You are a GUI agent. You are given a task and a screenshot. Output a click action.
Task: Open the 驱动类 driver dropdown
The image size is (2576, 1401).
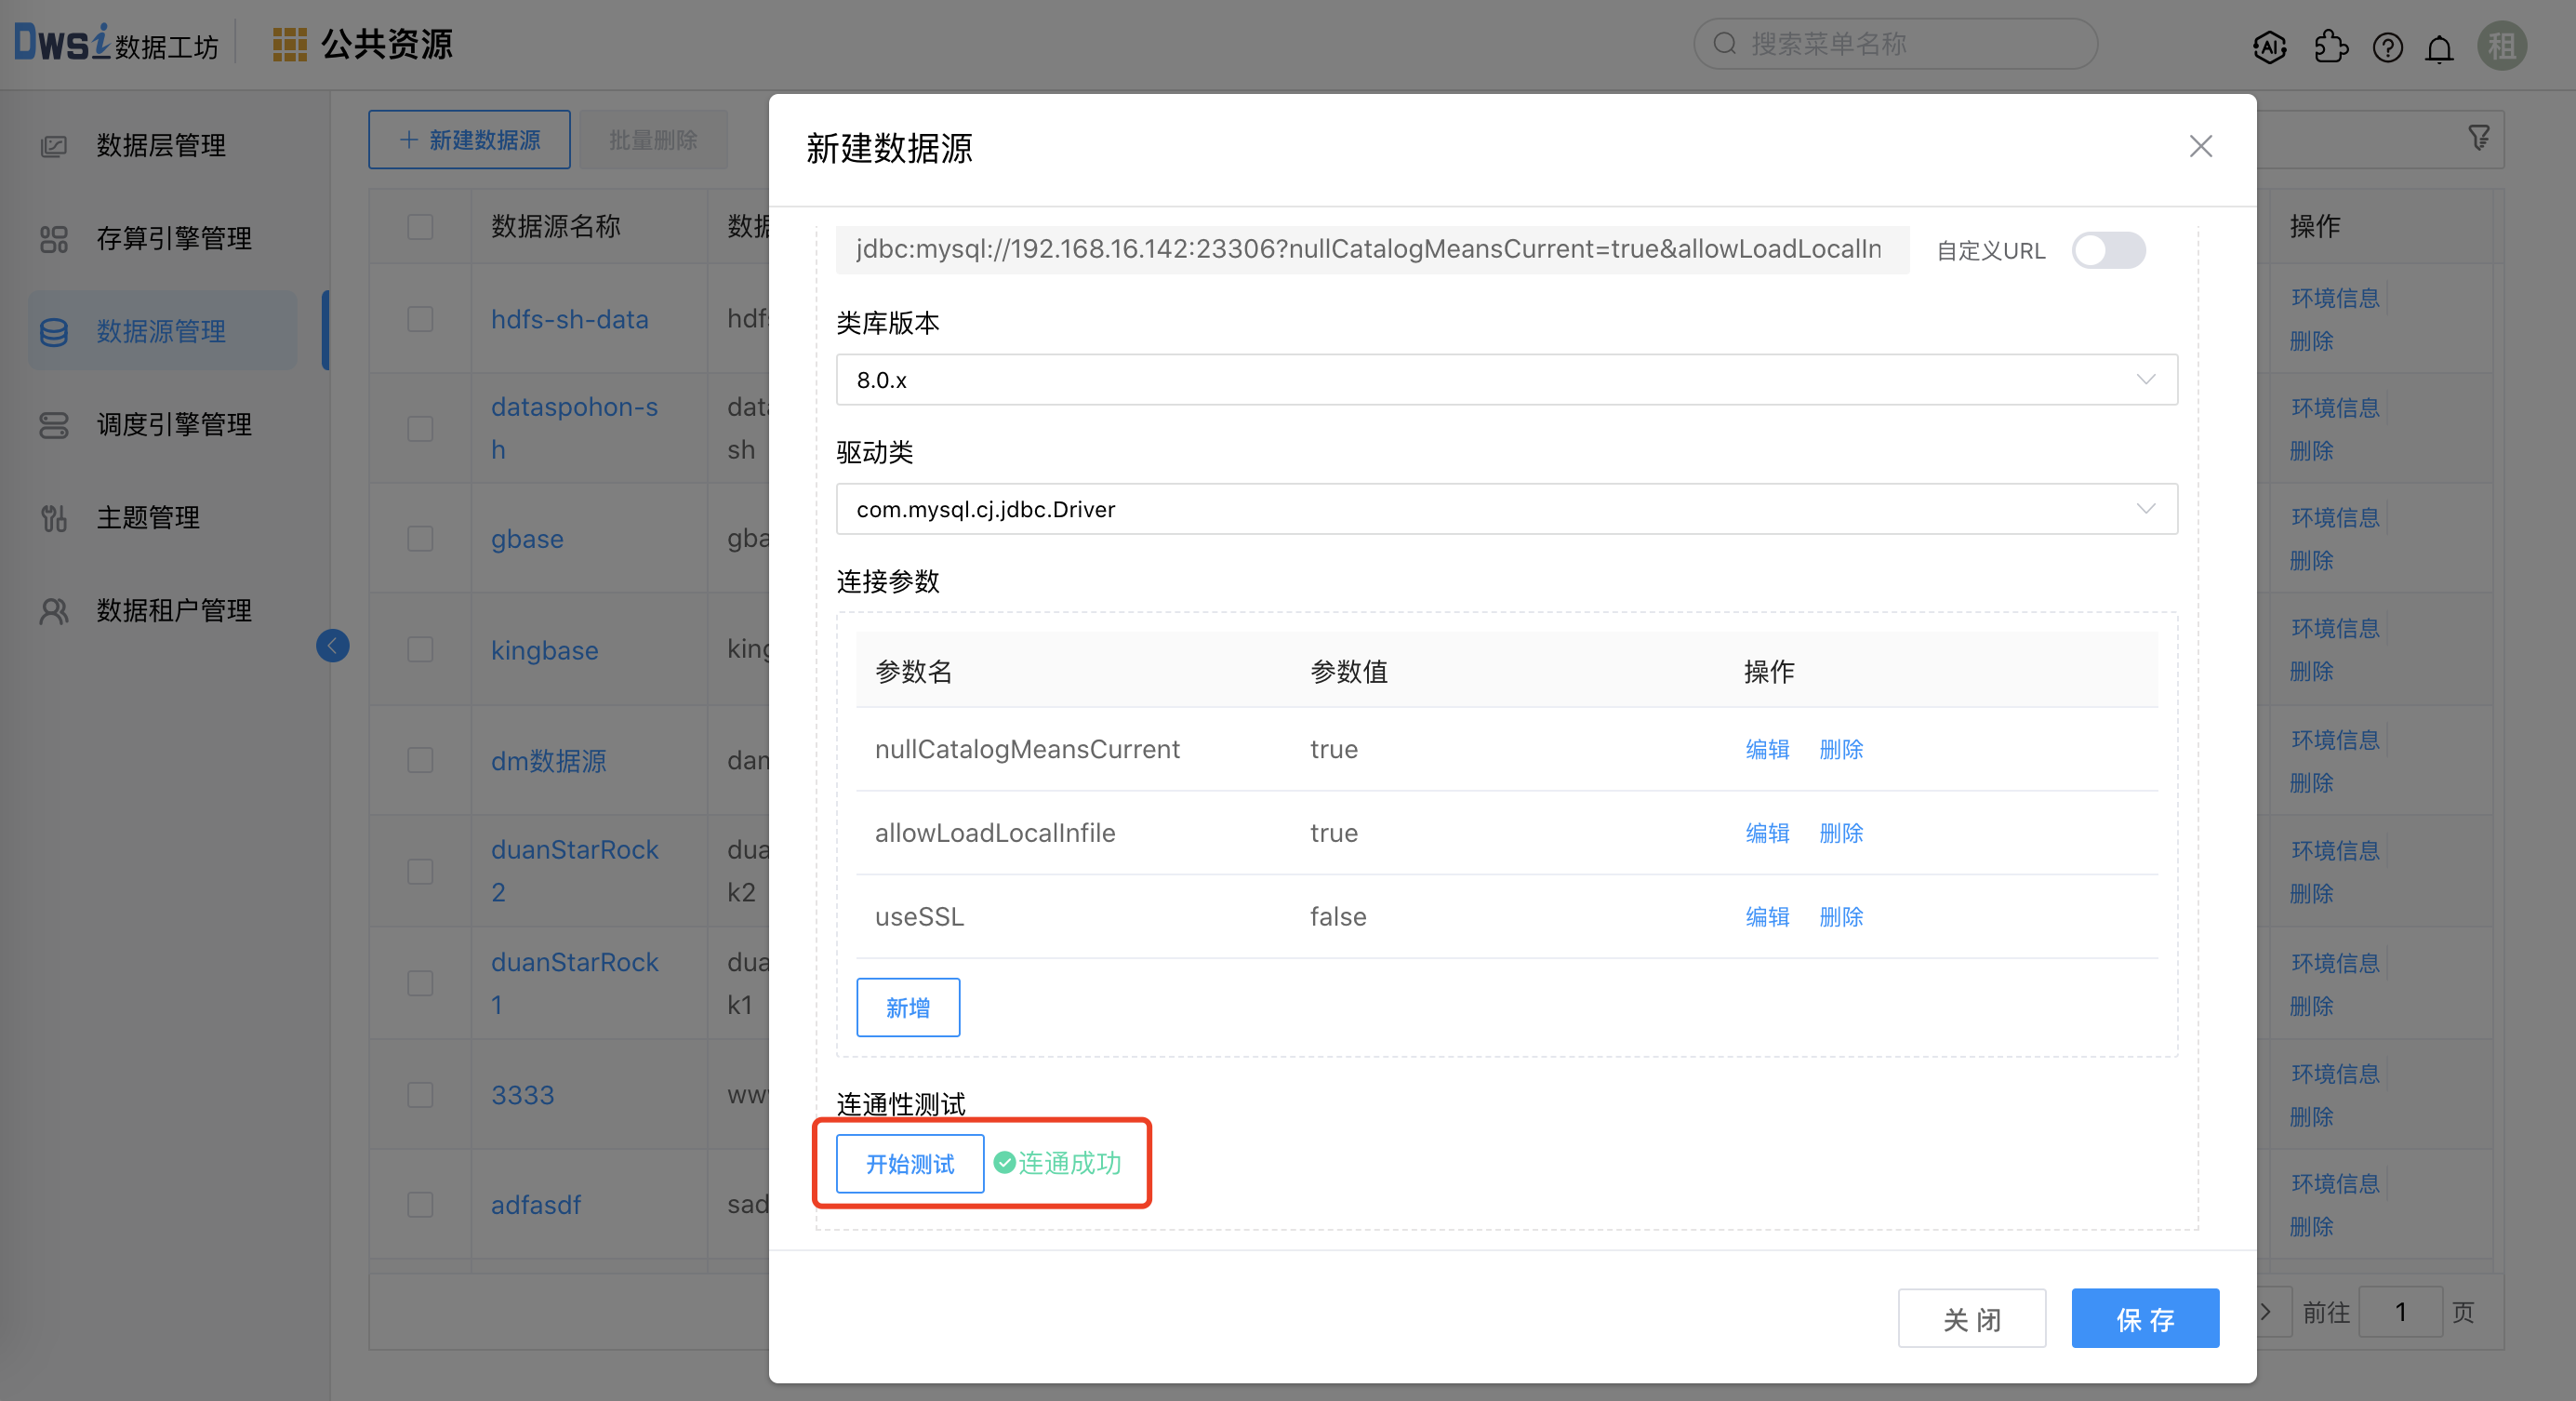click(2146, 509)
